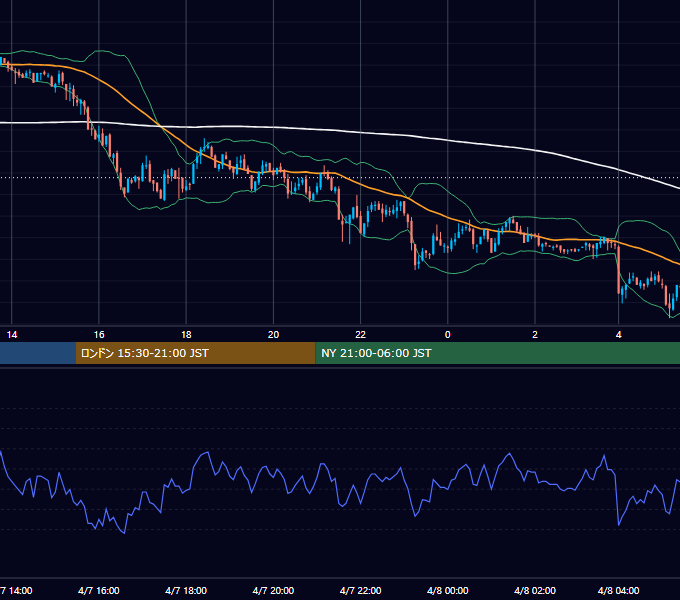
Task: Click the "0" hour label on price chart axis
Action: [448, 335]
